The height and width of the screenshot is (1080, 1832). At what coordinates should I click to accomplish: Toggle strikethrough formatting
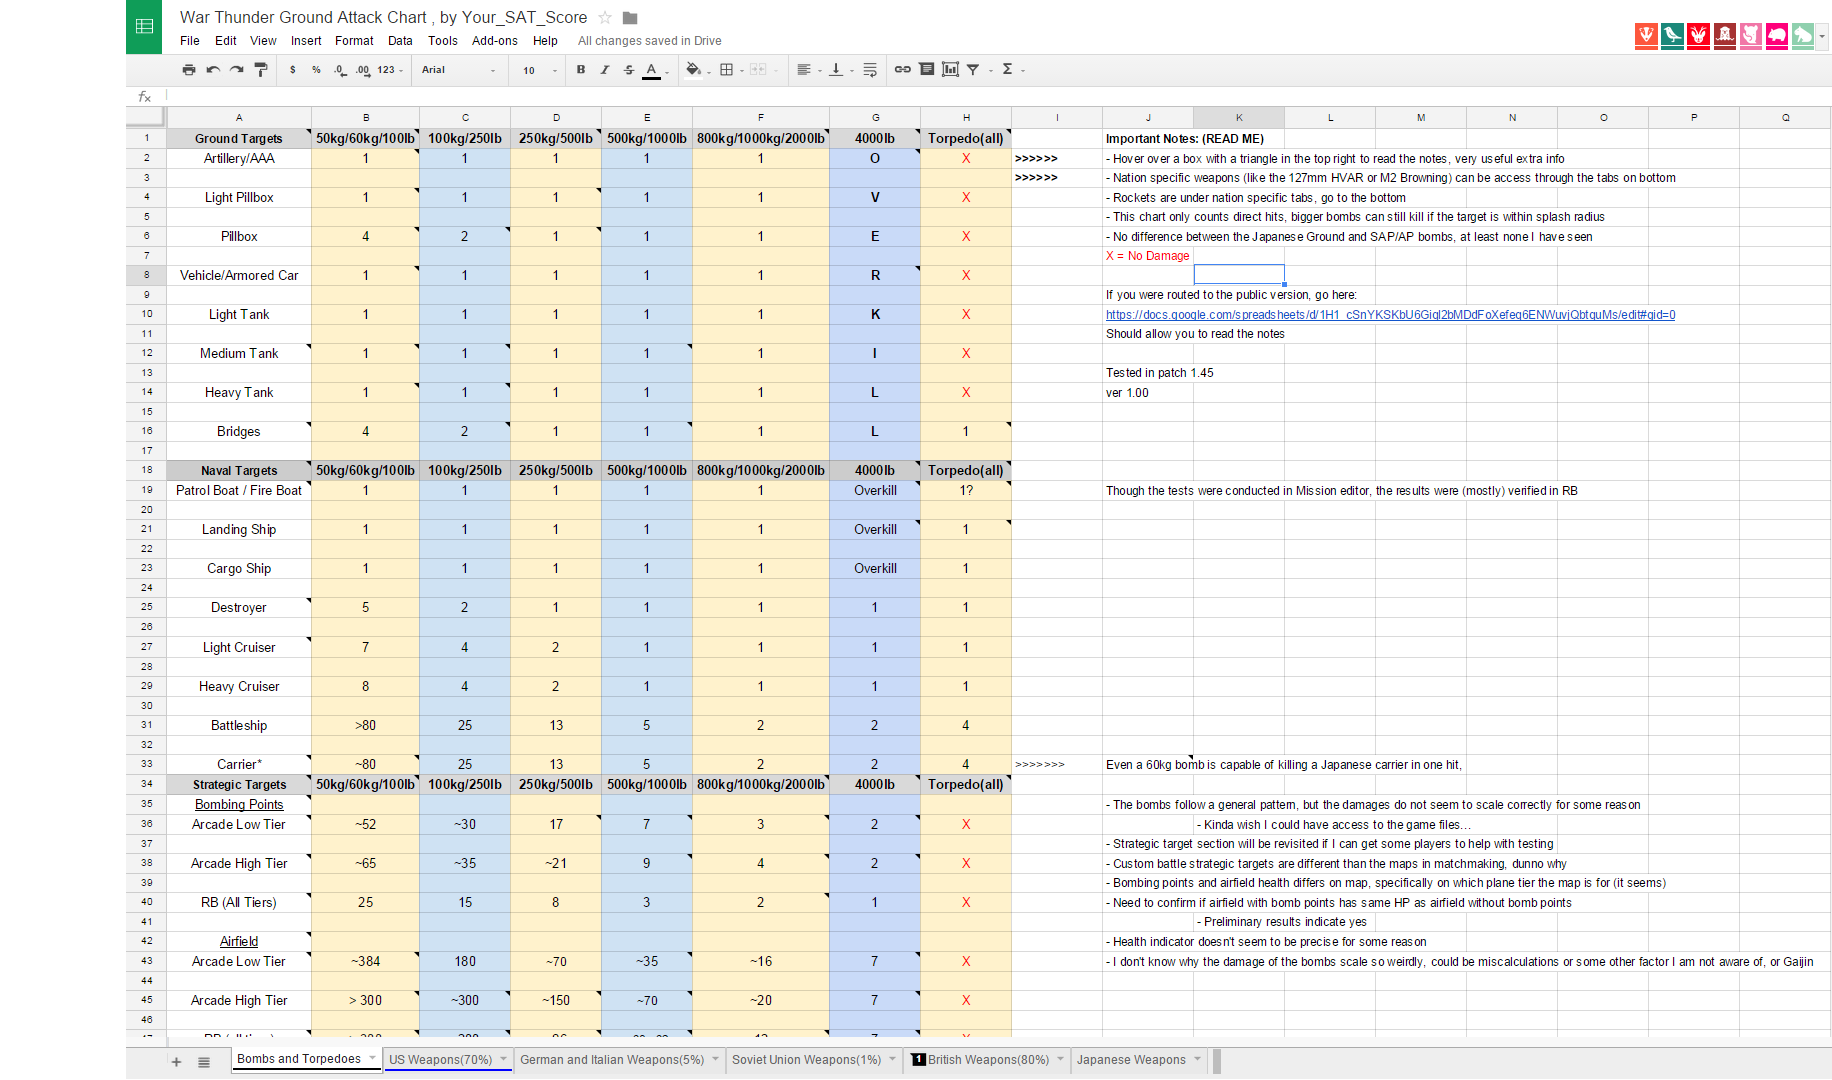click(629, 70)
